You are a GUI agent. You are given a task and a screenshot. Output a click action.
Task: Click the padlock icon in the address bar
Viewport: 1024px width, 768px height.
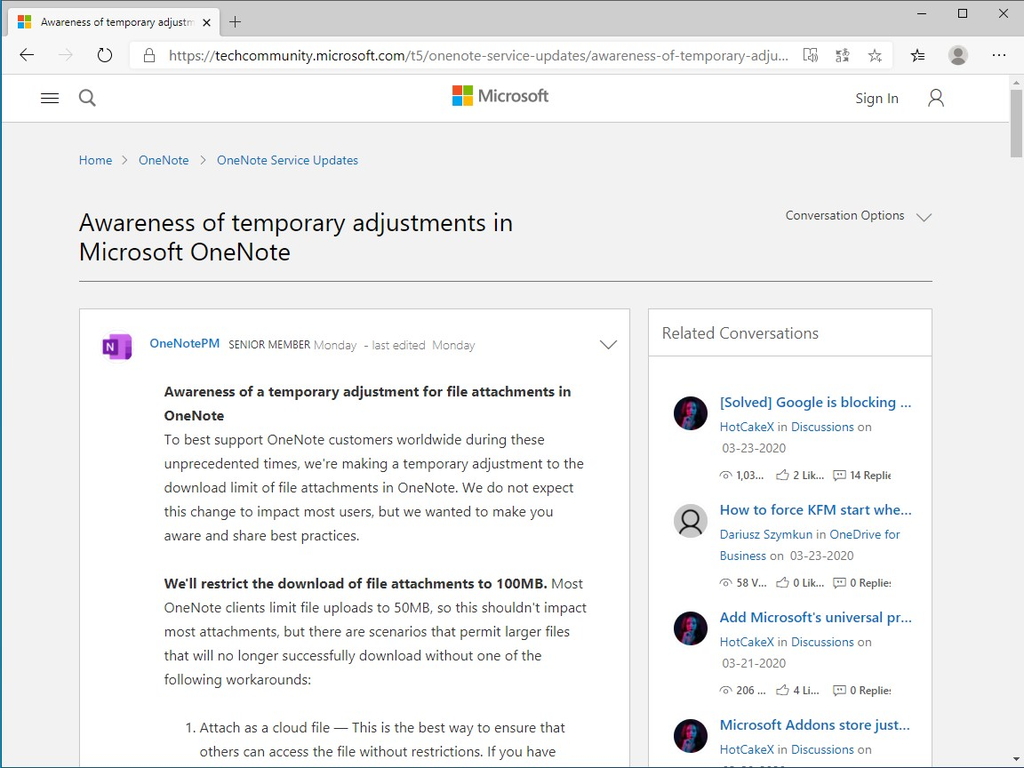(148, 55)
